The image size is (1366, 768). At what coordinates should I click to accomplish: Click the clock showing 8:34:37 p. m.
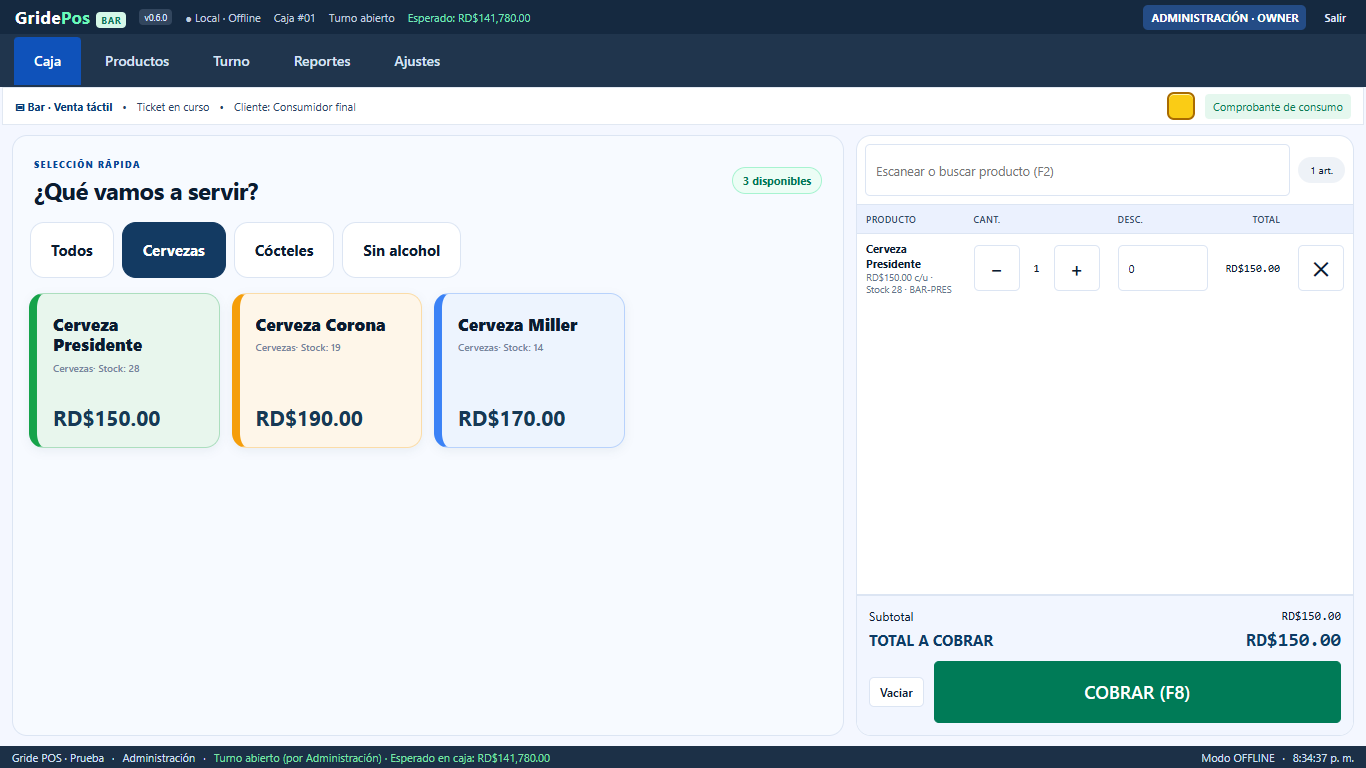[1323, 758]
